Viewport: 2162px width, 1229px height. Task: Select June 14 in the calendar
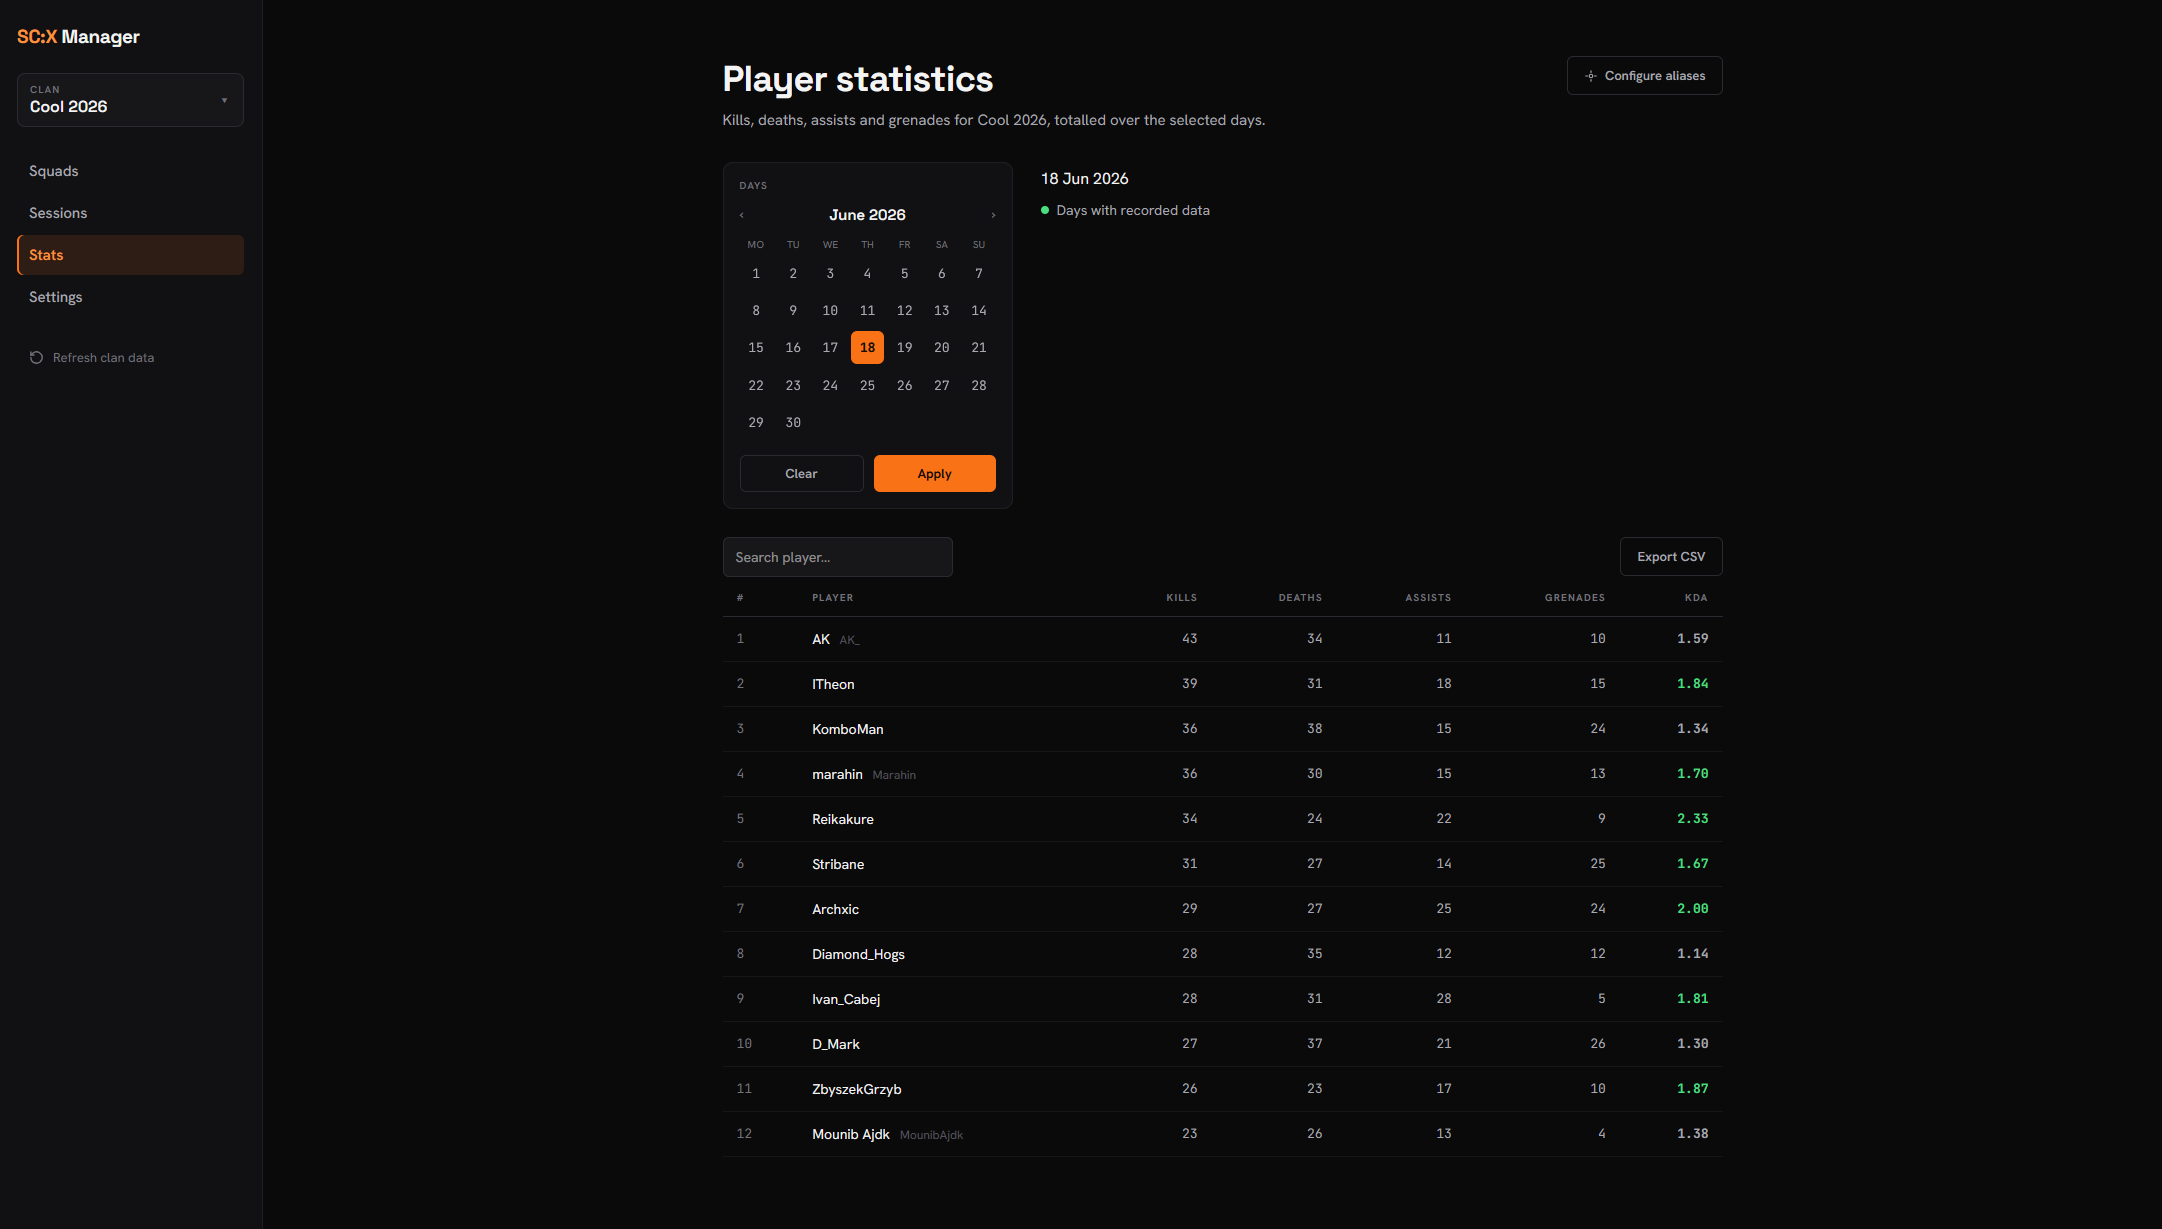979,311
